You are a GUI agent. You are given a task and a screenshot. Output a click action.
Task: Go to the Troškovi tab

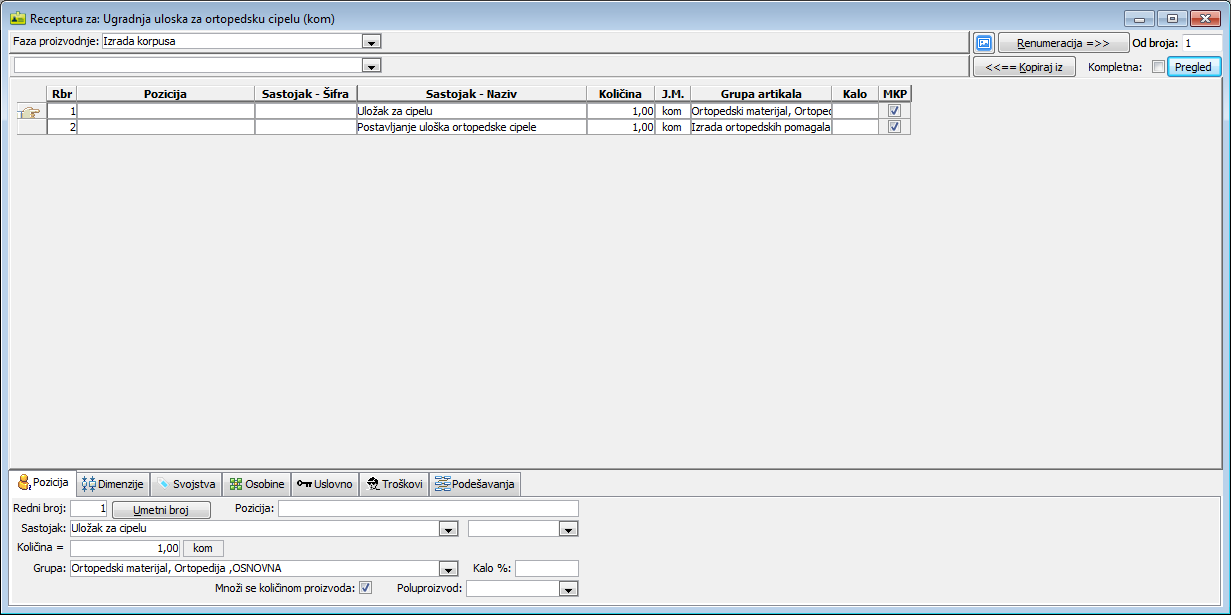tap(394, 484)
